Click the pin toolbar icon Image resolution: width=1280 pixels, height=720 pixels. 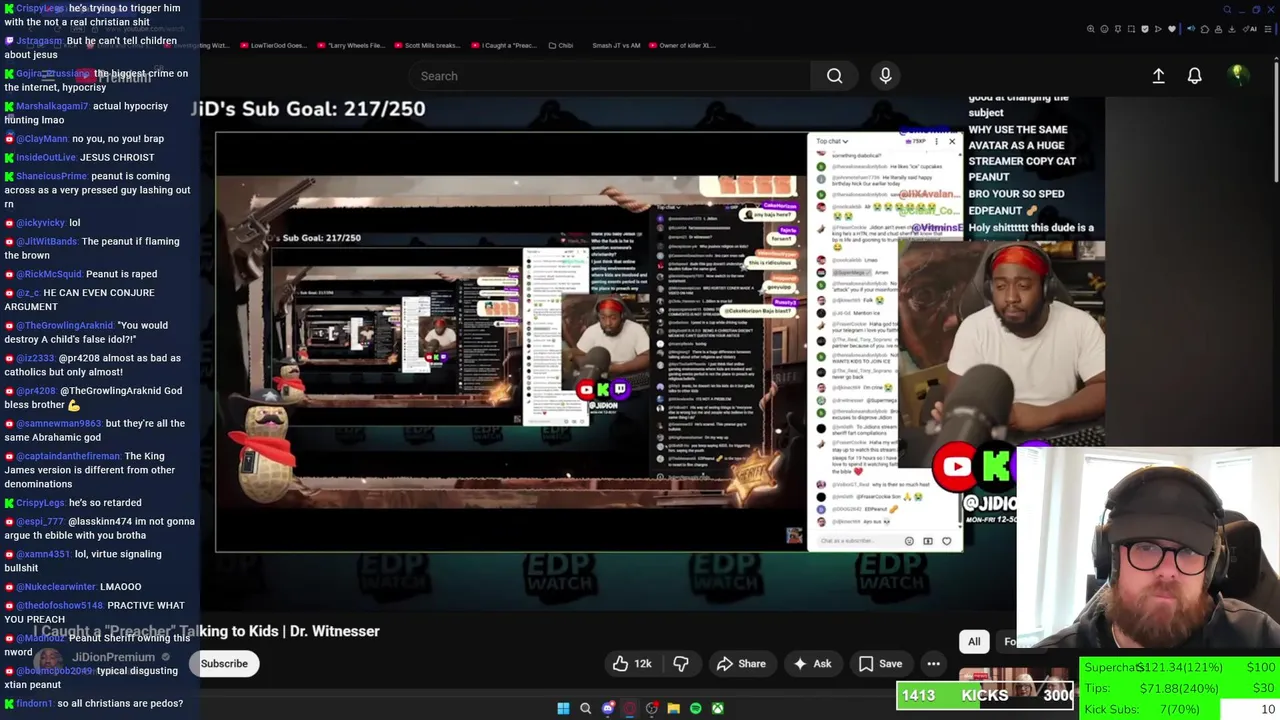pyautogui.click(x=1118, y=29)
